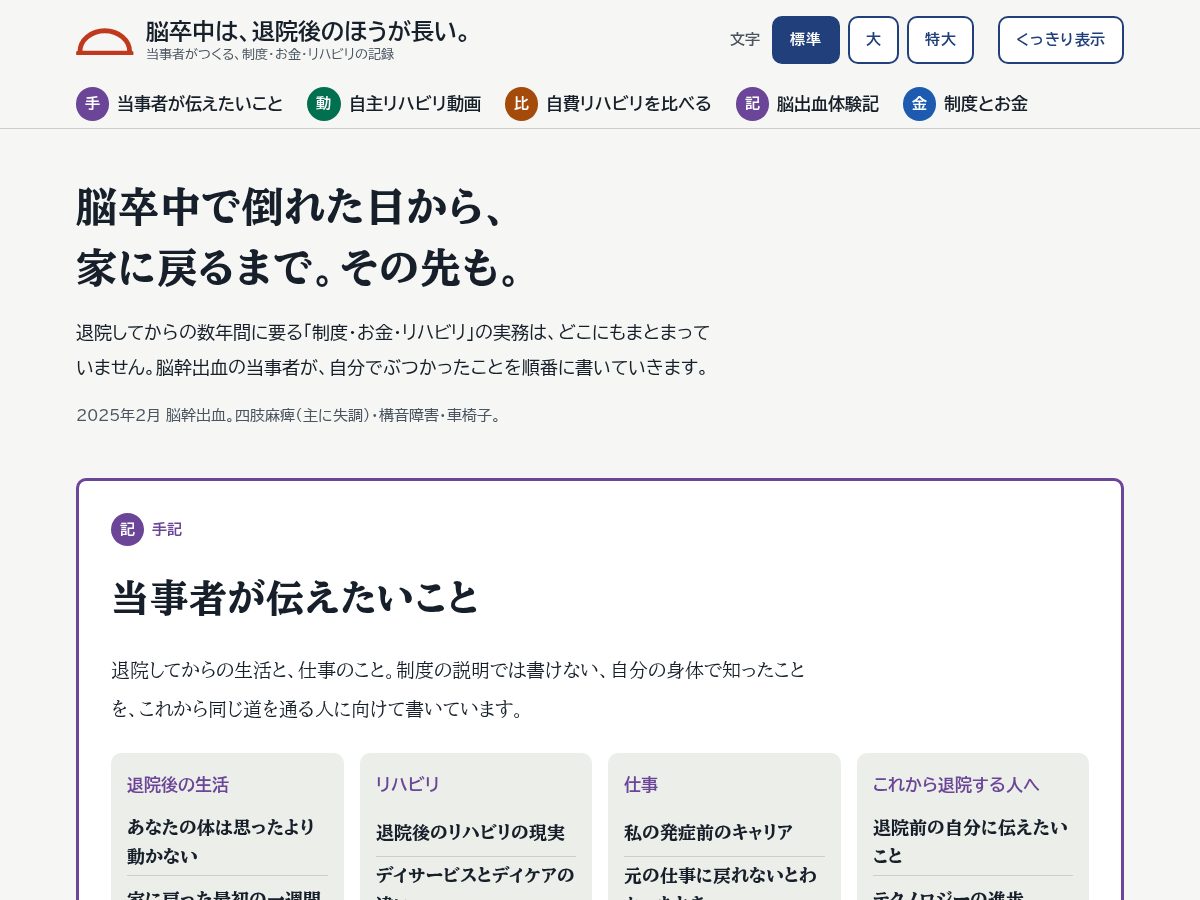Toggle the くっきり表示 high-contrast mode

coord(1060,40)
